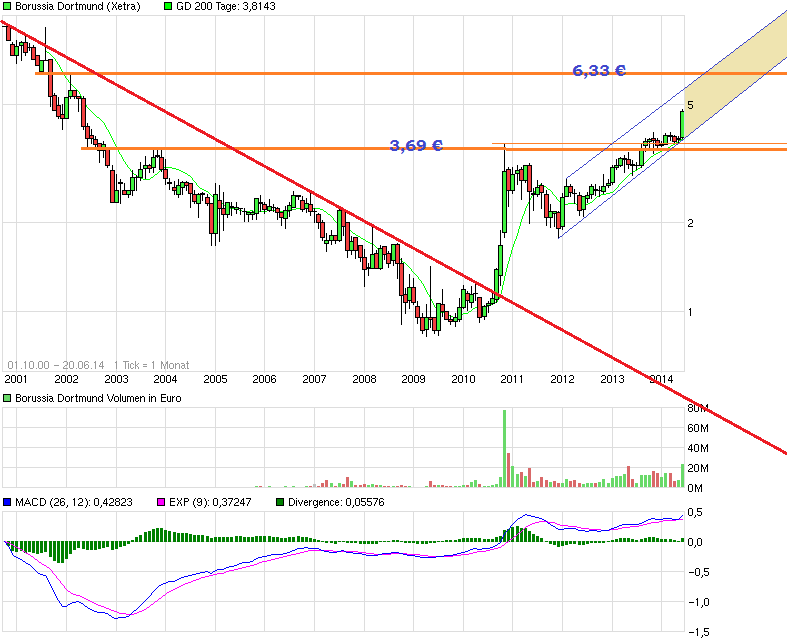Click the 2014 year axis label
The width and height of the screenshot is (787, 640).
point(661,379)
